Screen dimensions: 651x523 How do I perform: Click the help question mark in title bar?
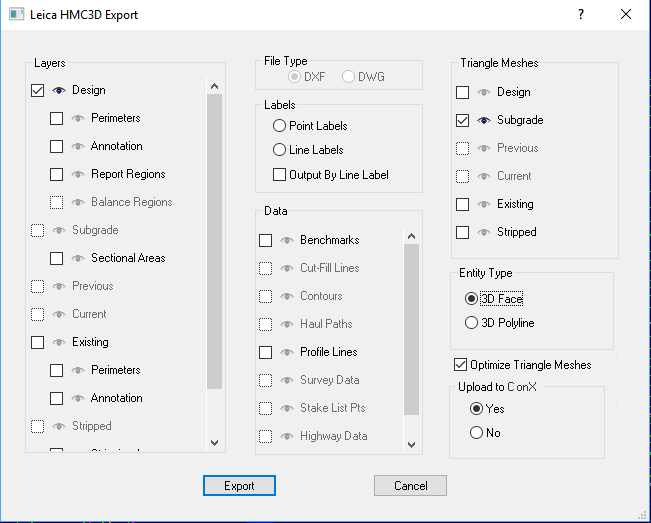[581, 14]
